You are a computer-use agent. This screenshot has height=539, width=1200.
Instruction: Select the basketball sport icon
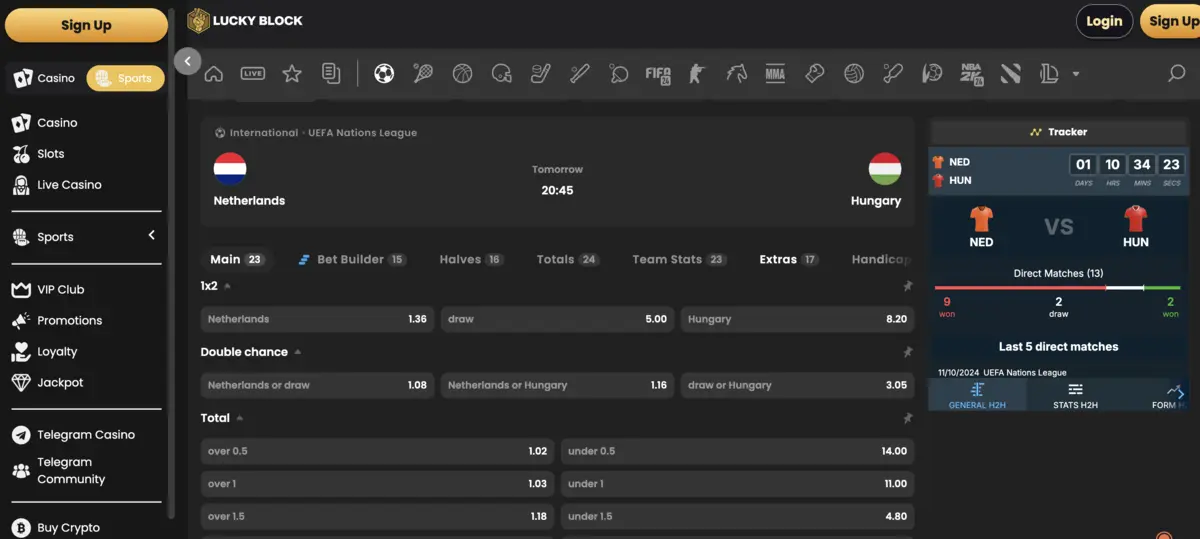click(462, 73)
